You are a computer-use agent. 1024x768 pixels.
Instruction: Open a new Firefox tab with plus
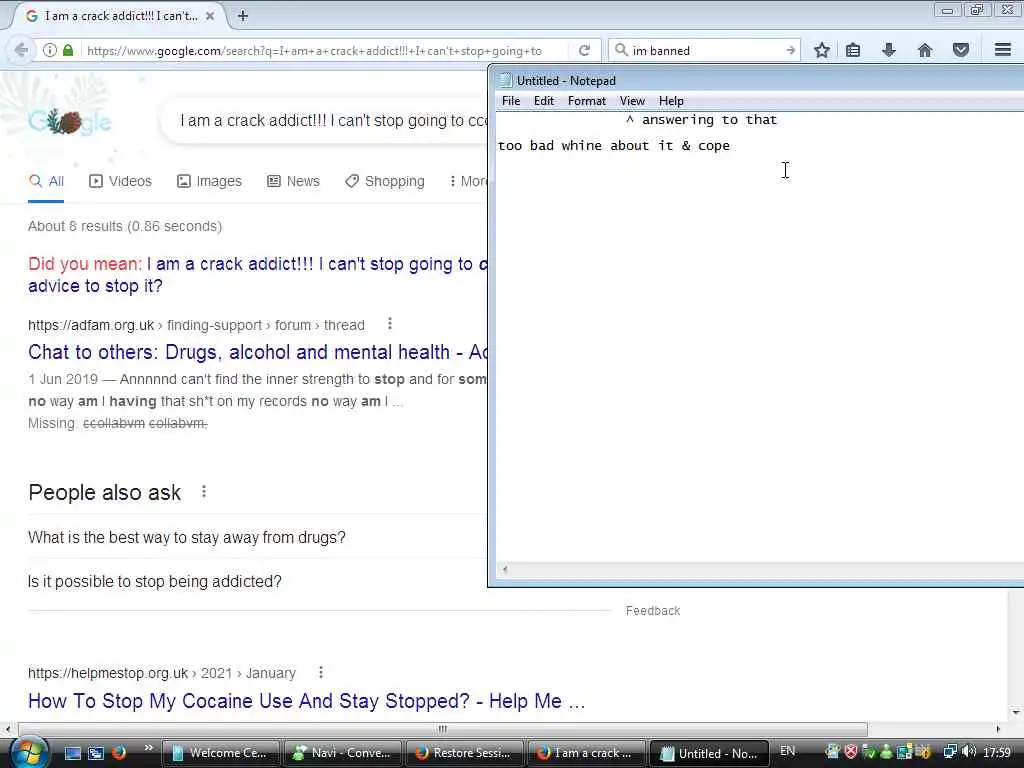243,16
